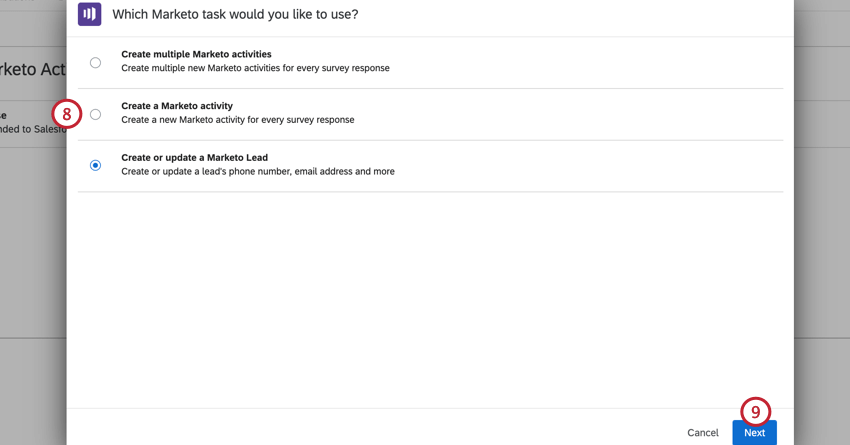Click the "Create a new Marketo activity" description
Screen dimensions: 850x445
(237, 120)
